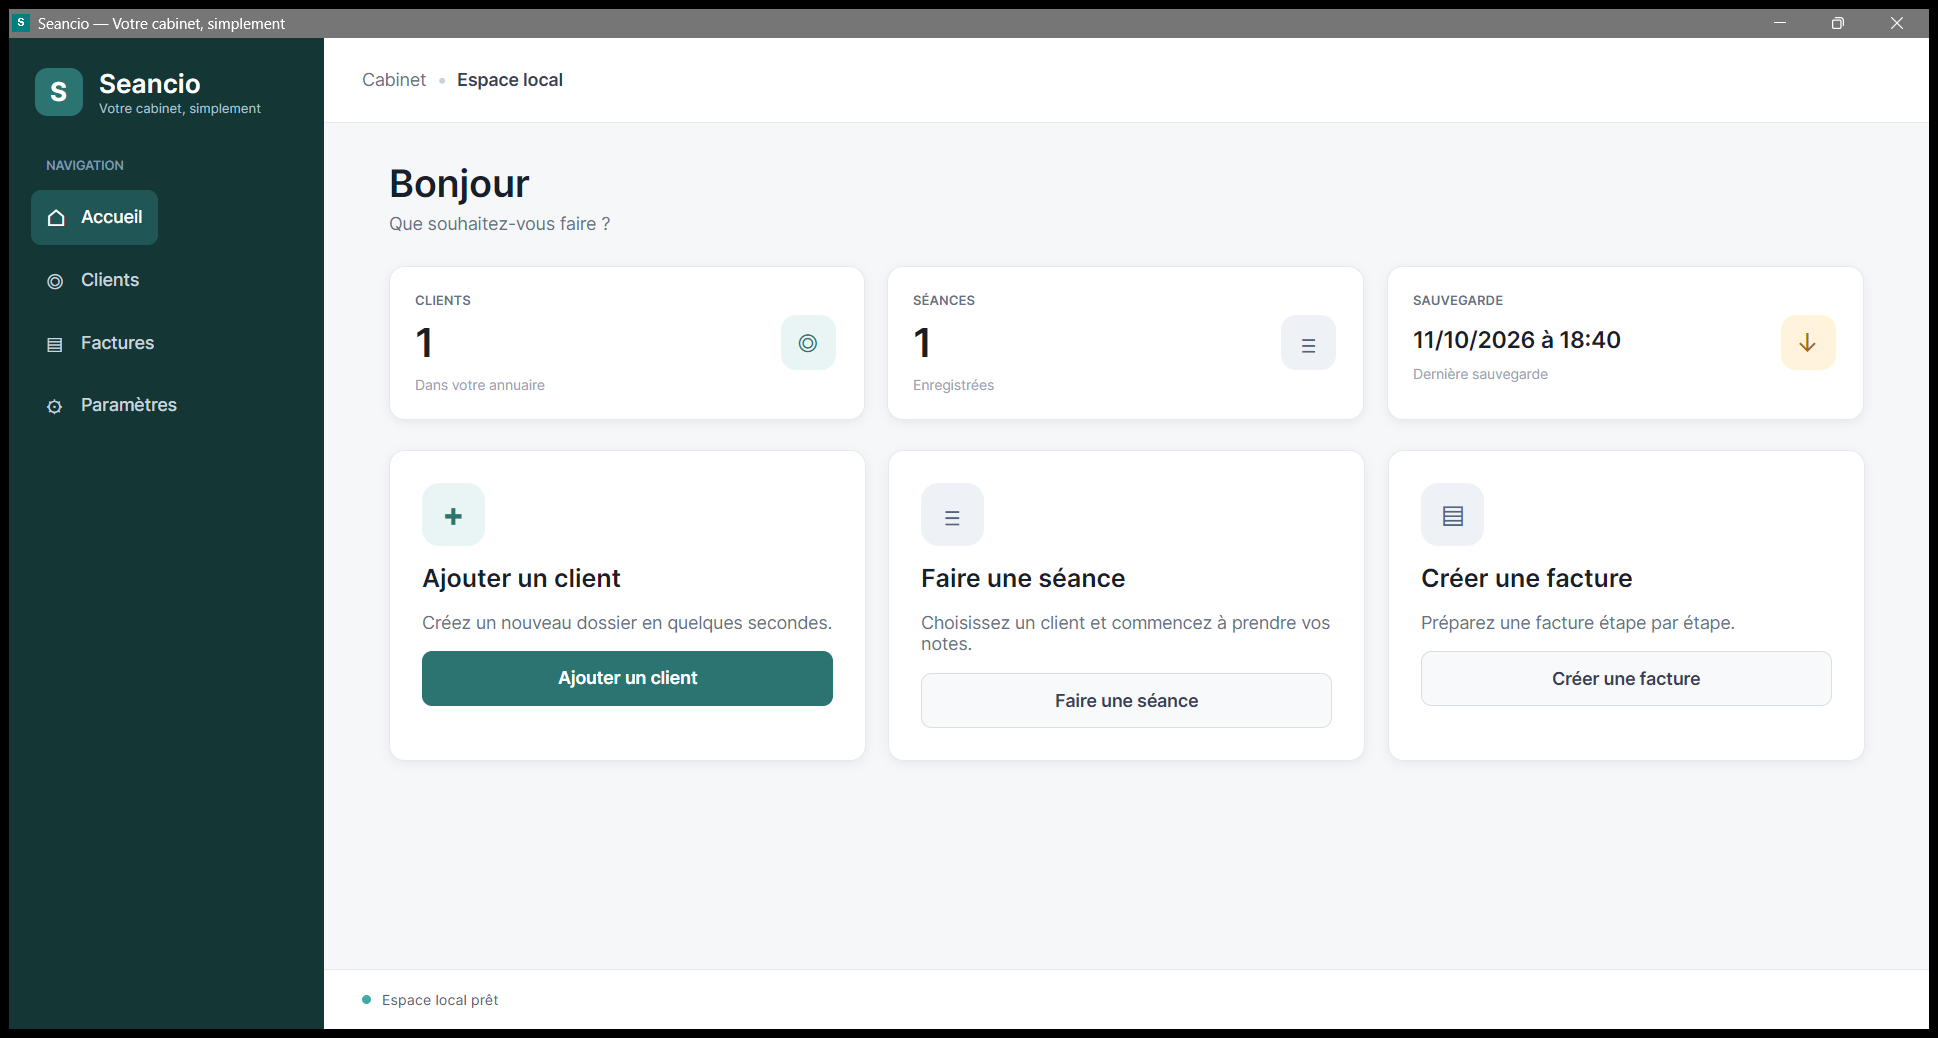This screenshot has width=1938, height=1038.
Task: Click the Cabinet breadcrumb link
Action: (394, 80)
